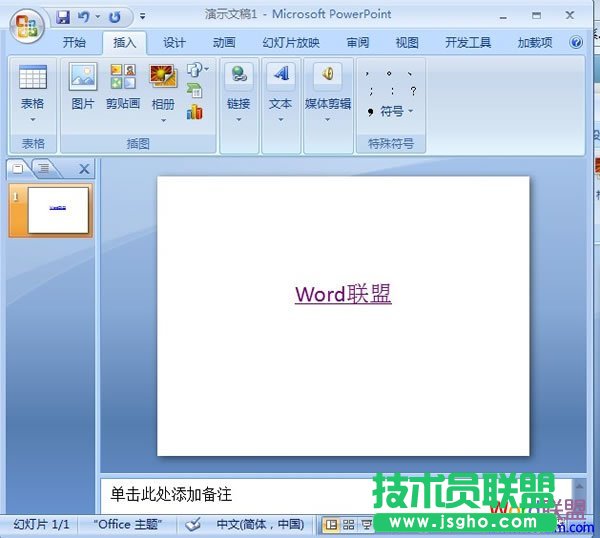This screenshot has height=538, width=600.
Task: Insert the question mark special symbol
Action: coord(413,91)
